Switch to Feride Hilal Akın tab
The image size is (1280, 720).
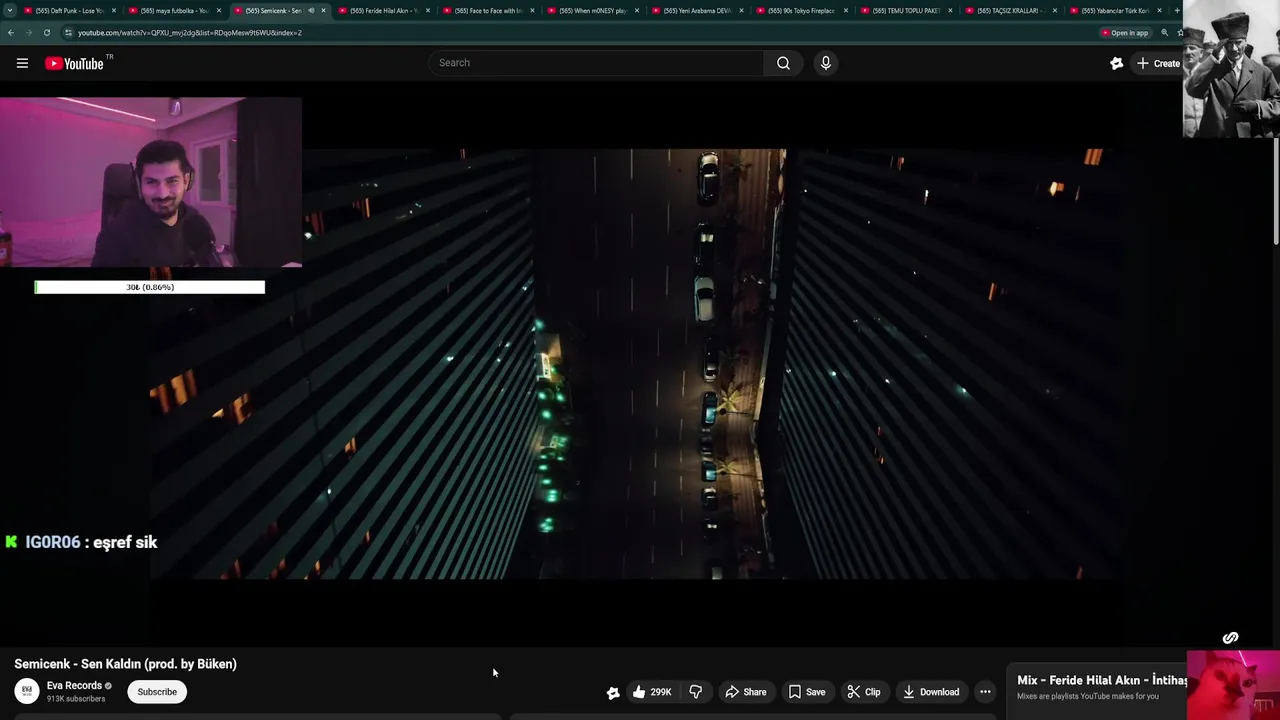tap(382, 11)
